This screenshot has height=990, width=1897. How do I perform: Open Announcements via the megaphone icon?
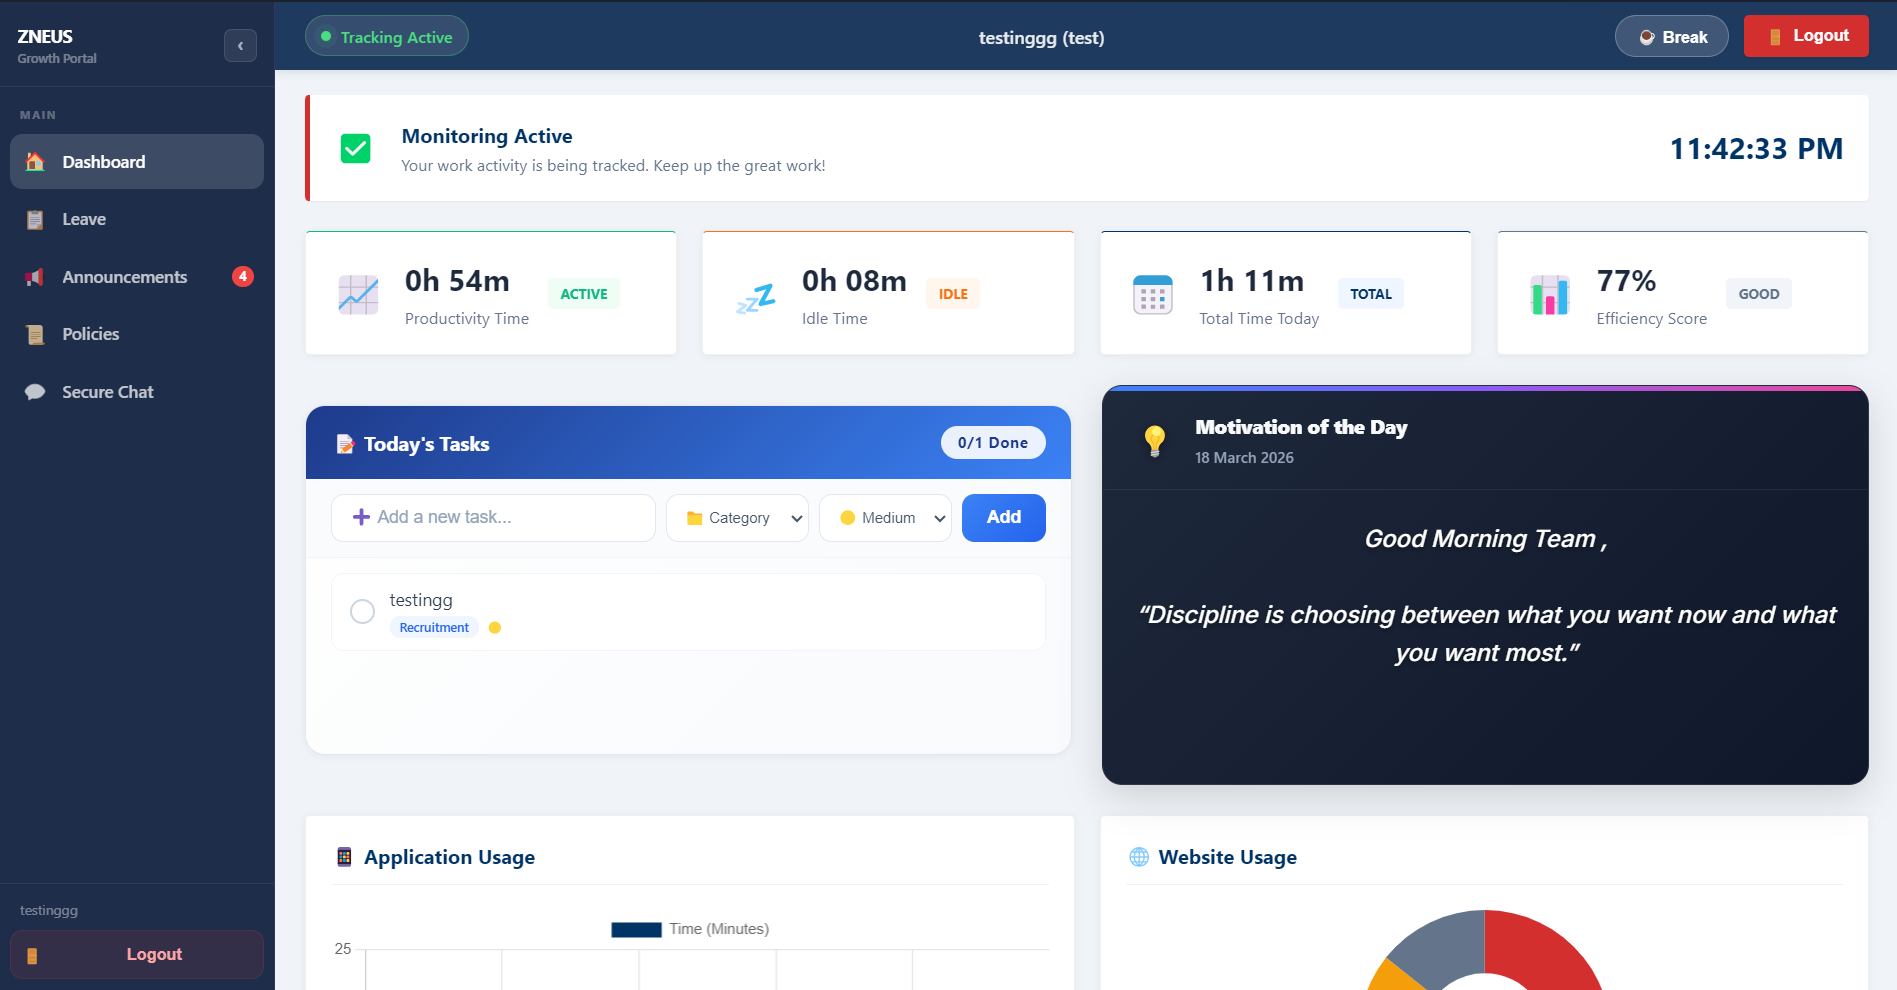click(34, 277)
